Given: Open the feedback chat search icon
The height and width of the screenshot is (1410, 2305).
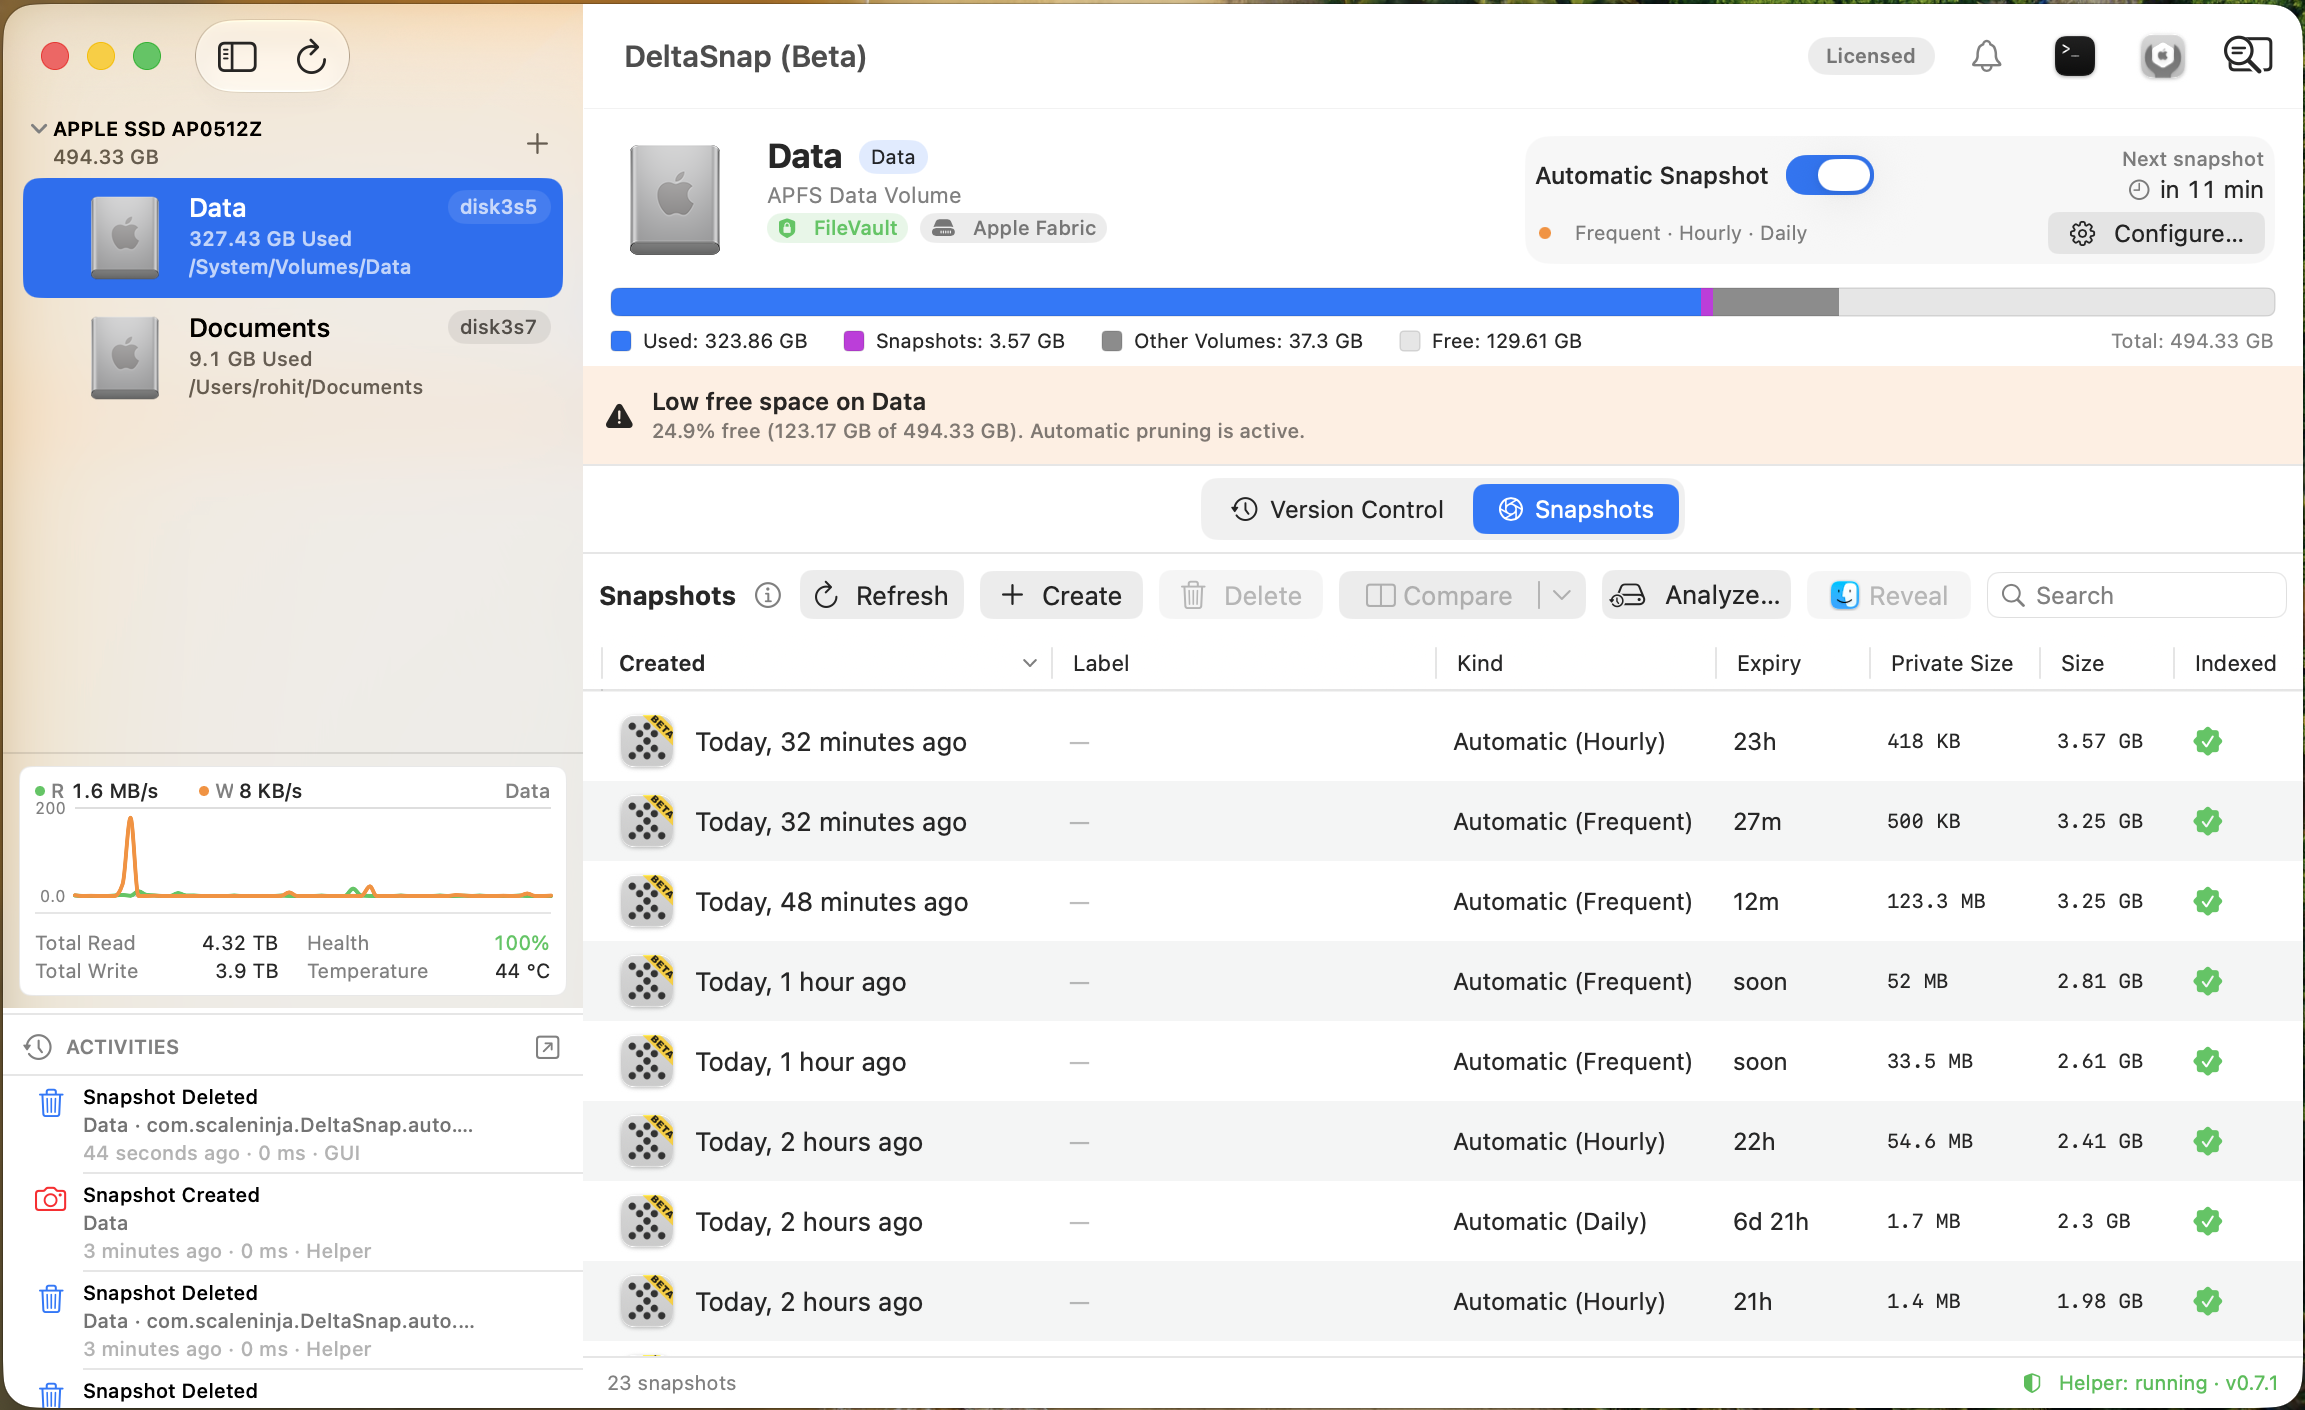Looking at the screenshot, I should tap(2247, 56).
